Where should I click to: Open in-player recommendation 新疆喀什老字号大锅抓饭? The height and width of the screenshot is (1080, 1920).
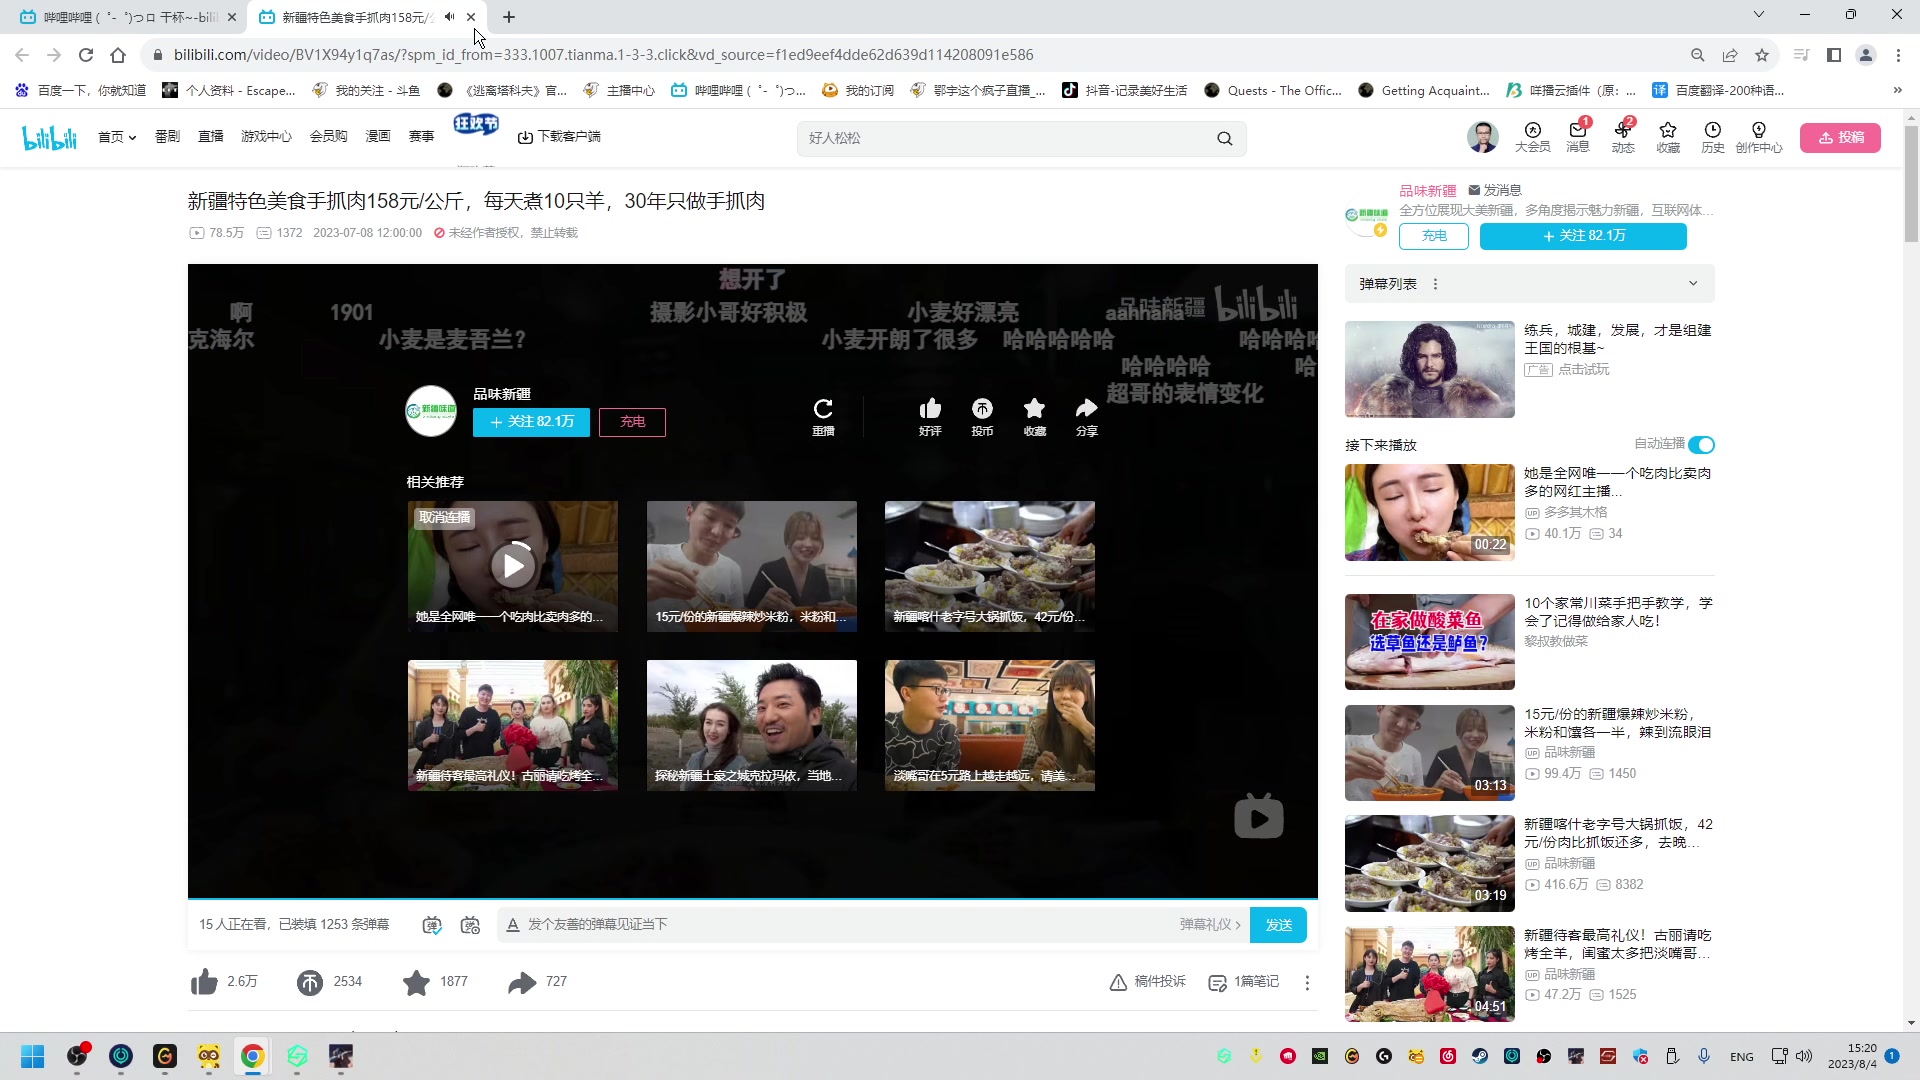pos(989,566)
